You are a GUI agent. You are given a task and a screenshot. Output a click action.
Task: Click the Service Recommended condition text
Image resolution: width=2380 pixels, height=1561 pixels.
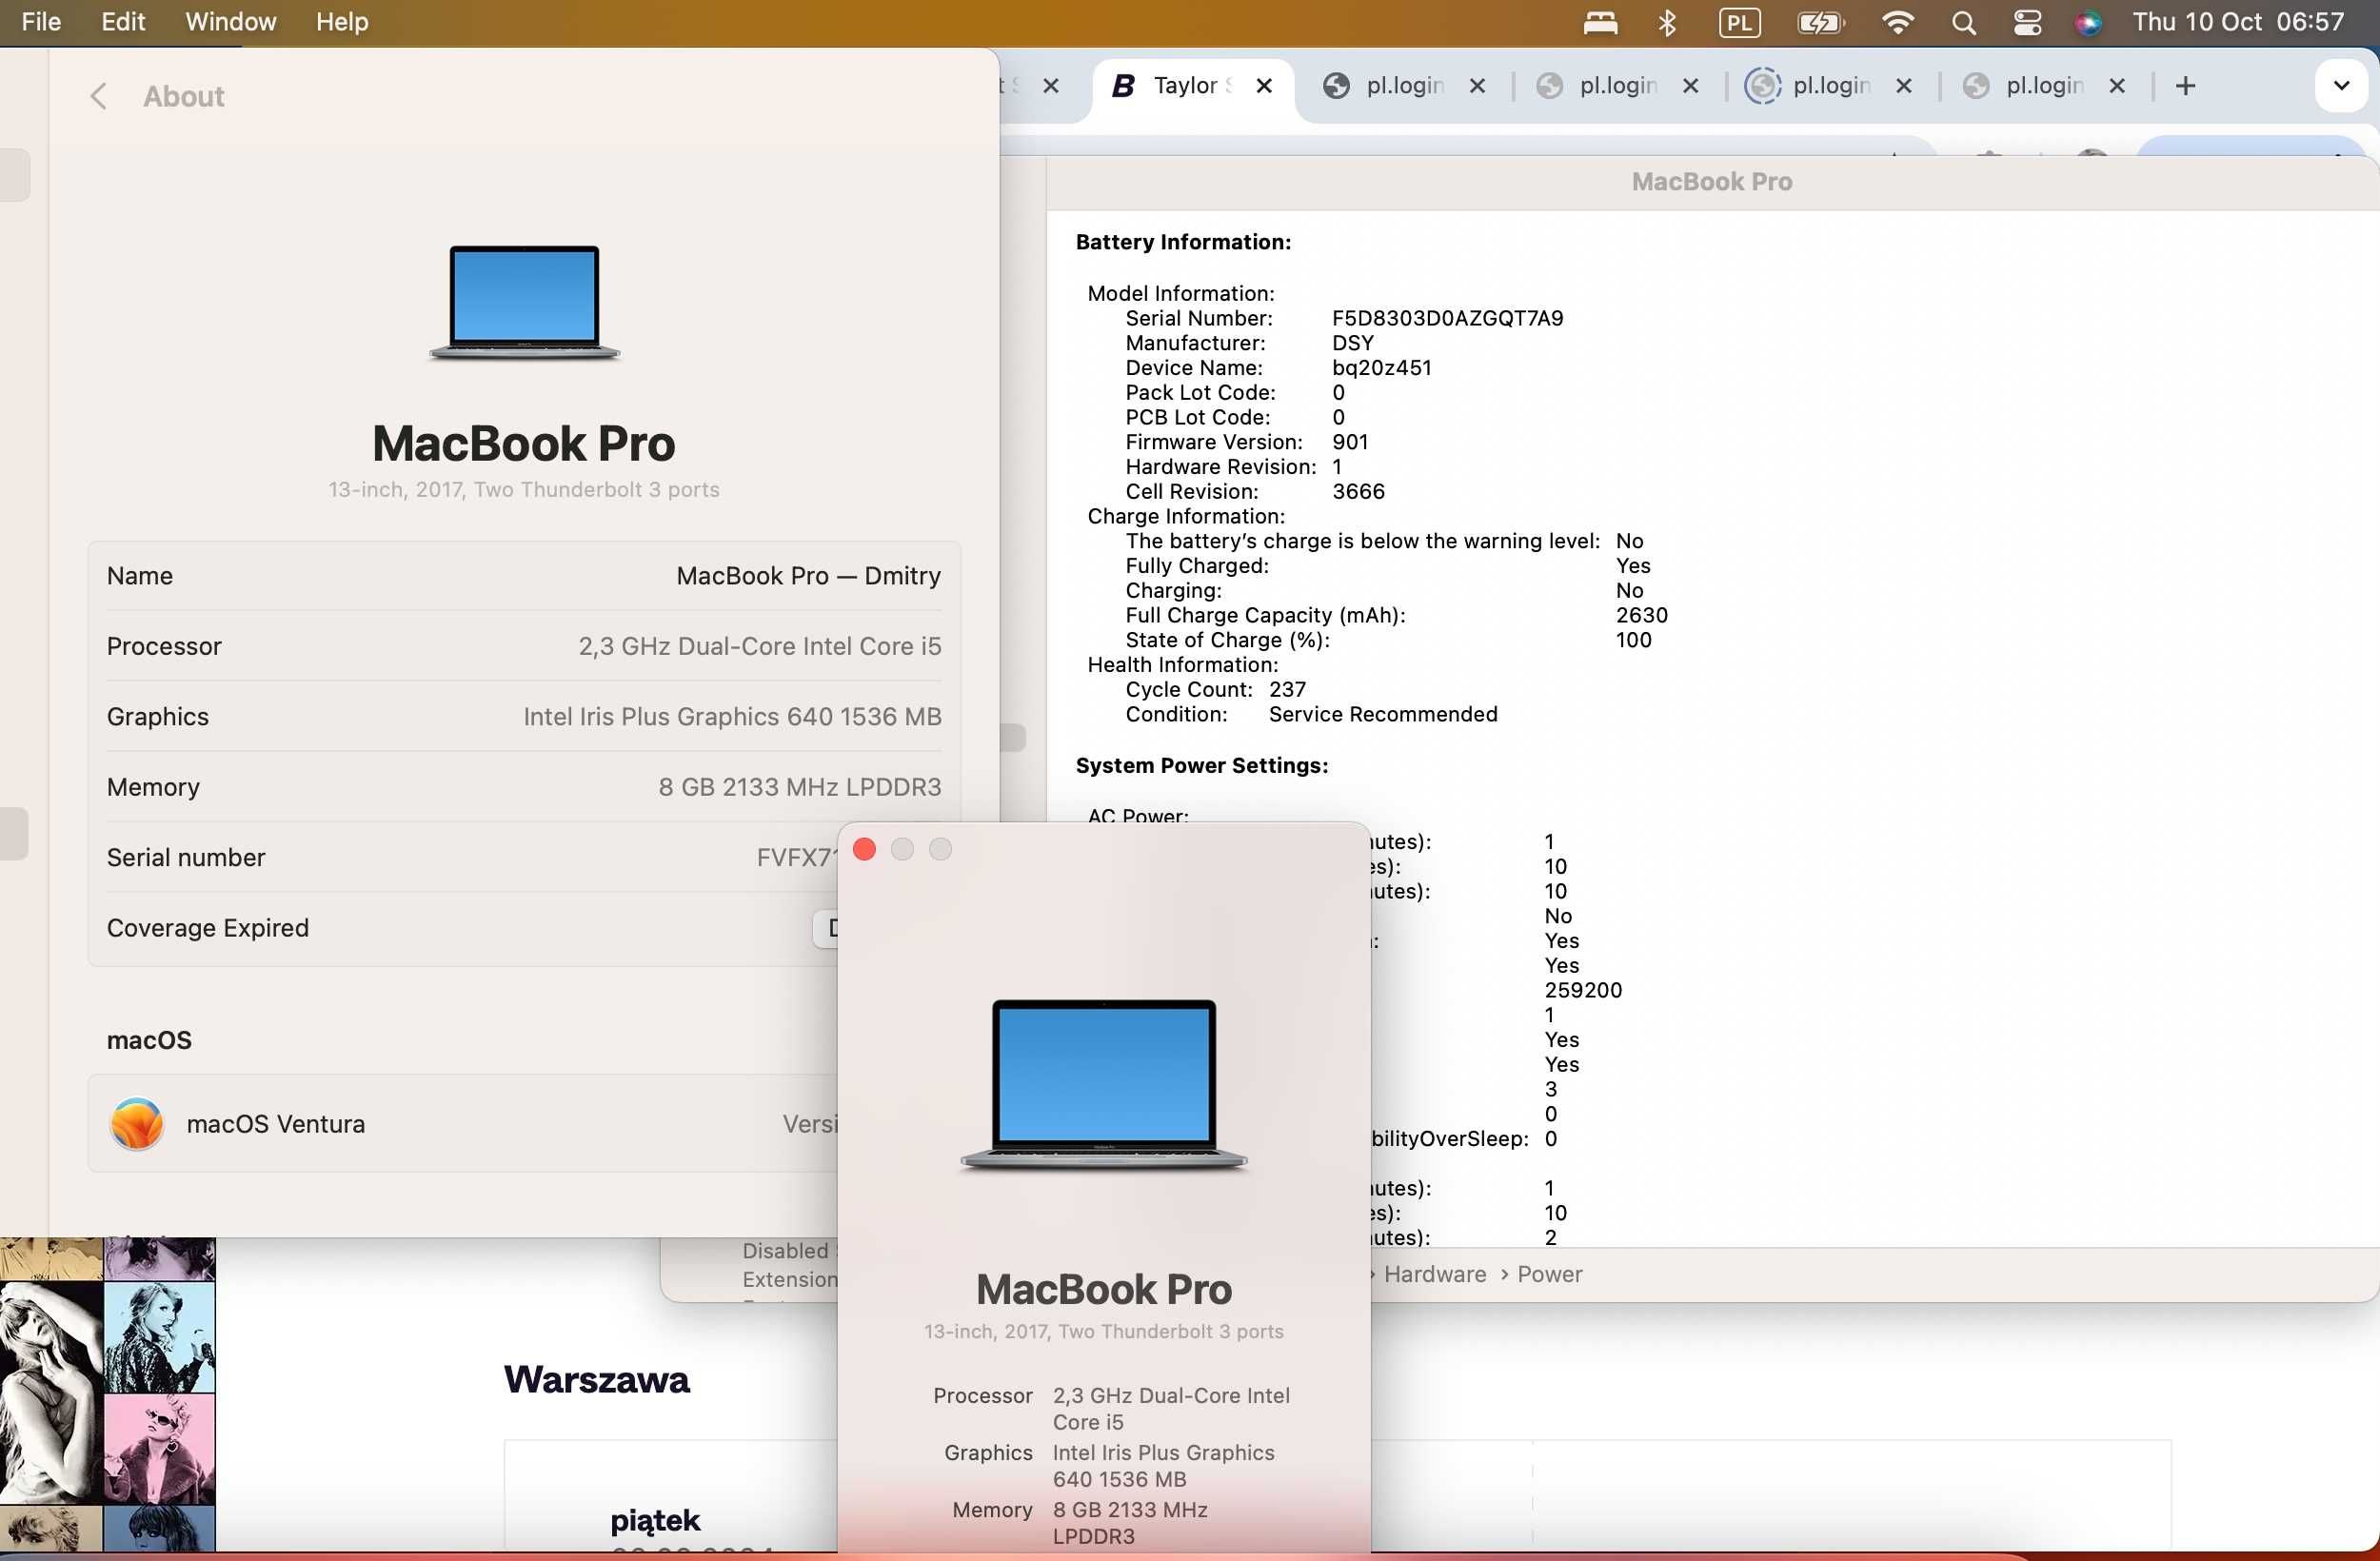tap(1383, 714)
